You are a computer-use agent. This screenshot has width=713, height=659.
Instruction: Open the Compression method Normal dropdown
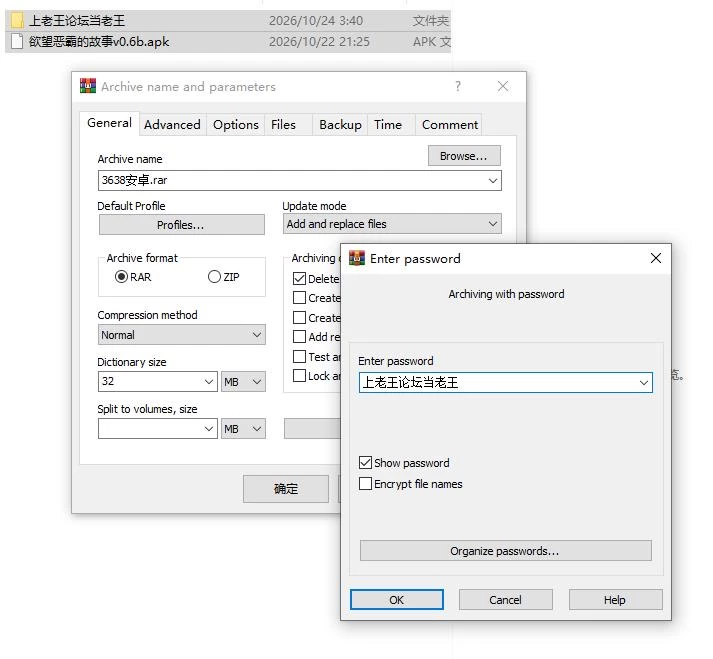pos(181,335)
